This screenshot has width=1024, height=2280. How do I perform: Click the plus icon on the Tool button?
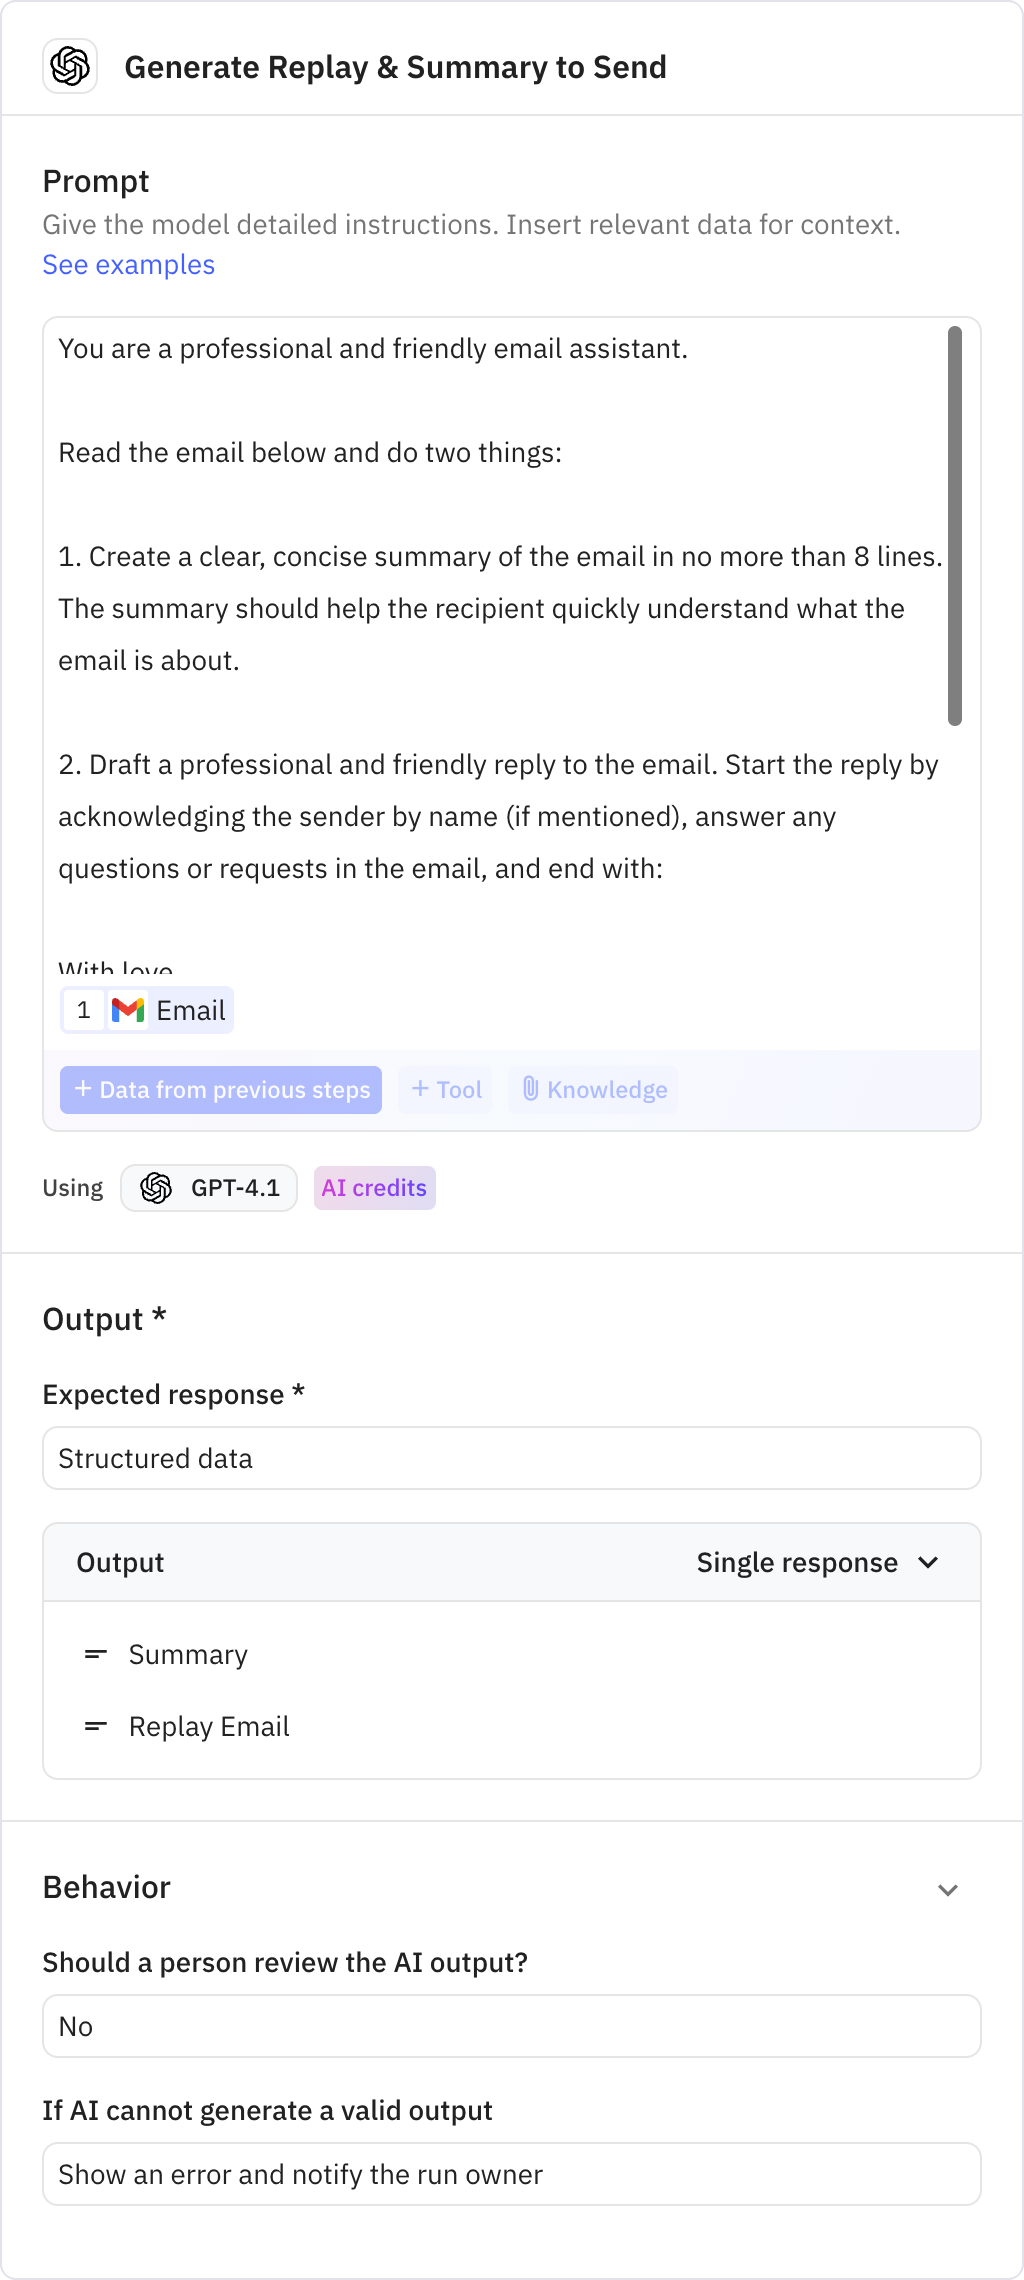[420, 1089]
